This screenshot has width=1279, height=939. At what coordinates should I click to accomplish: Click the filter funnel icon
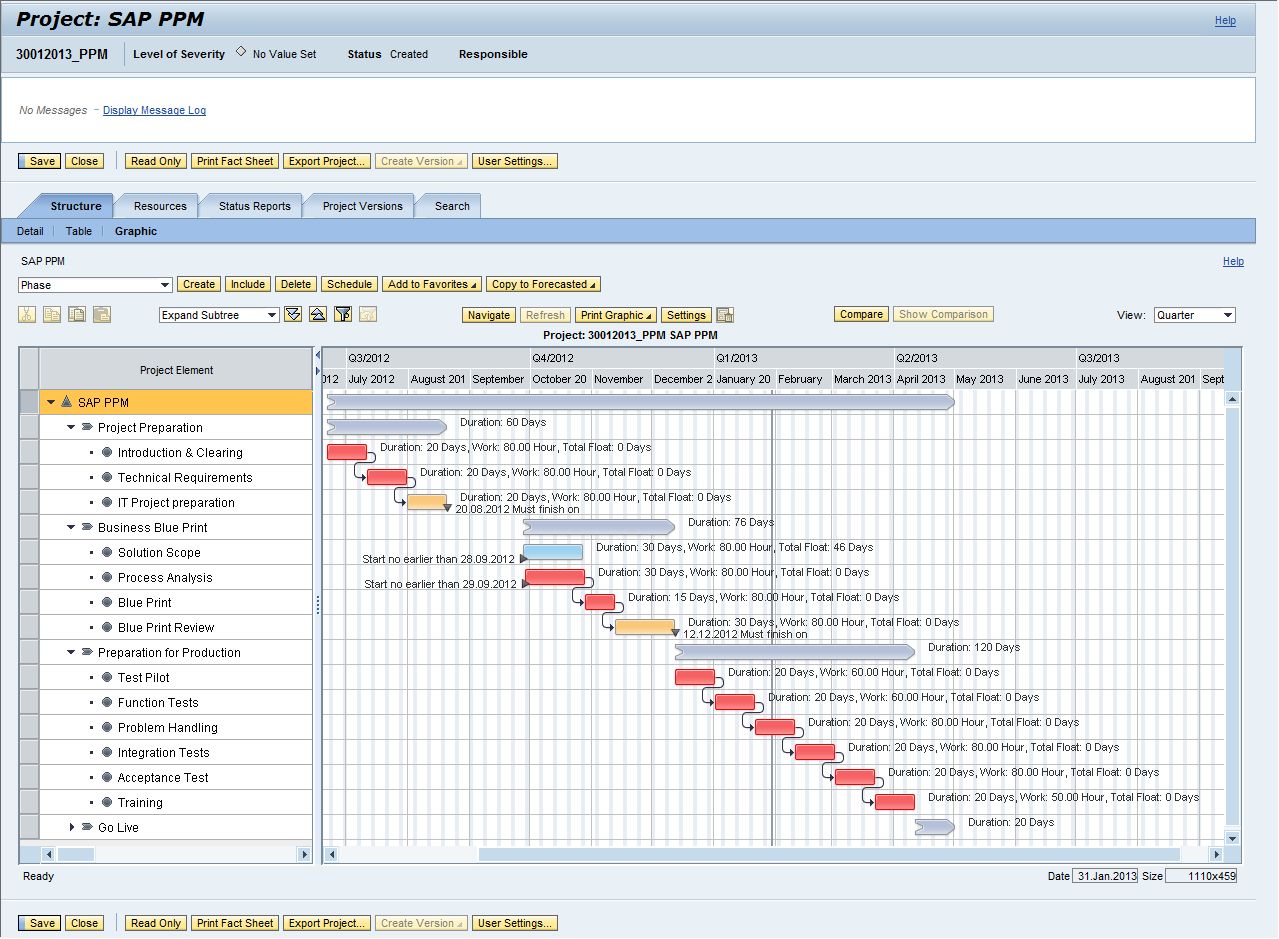click(343, 315)
